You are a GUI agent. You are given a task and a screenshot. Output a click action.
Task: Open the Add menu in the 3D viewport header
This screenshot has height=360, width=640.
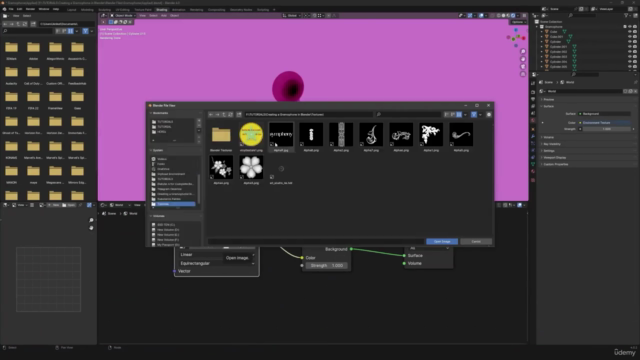[x=164, y=16]
